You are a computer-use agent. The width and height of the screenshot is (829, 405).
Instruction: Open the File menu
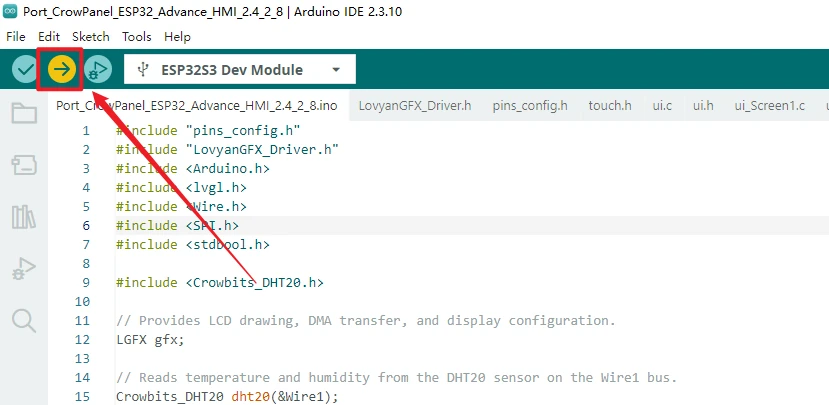tap(15, 36)
